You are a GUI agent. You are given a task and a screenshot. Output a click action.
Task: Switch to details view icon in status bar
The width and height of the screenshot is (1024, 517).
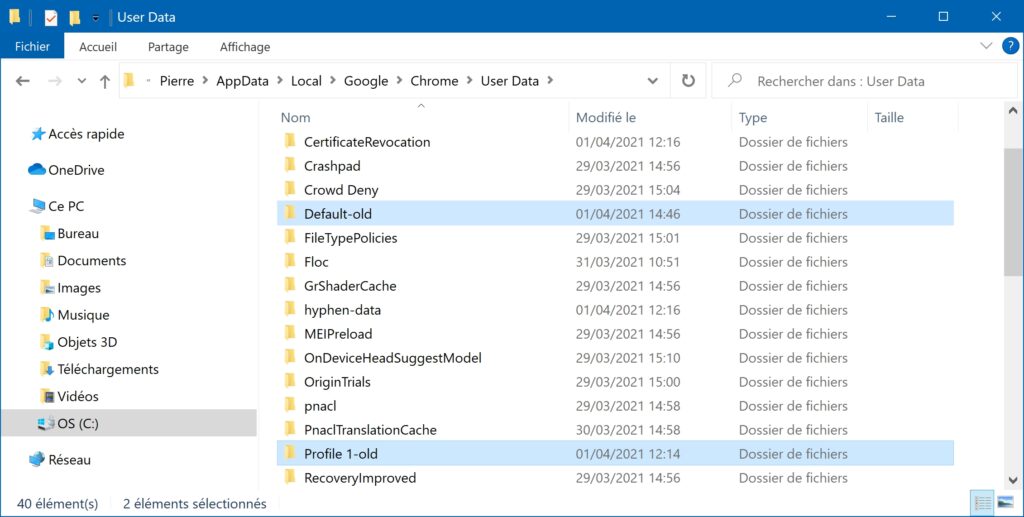(982, 503)
